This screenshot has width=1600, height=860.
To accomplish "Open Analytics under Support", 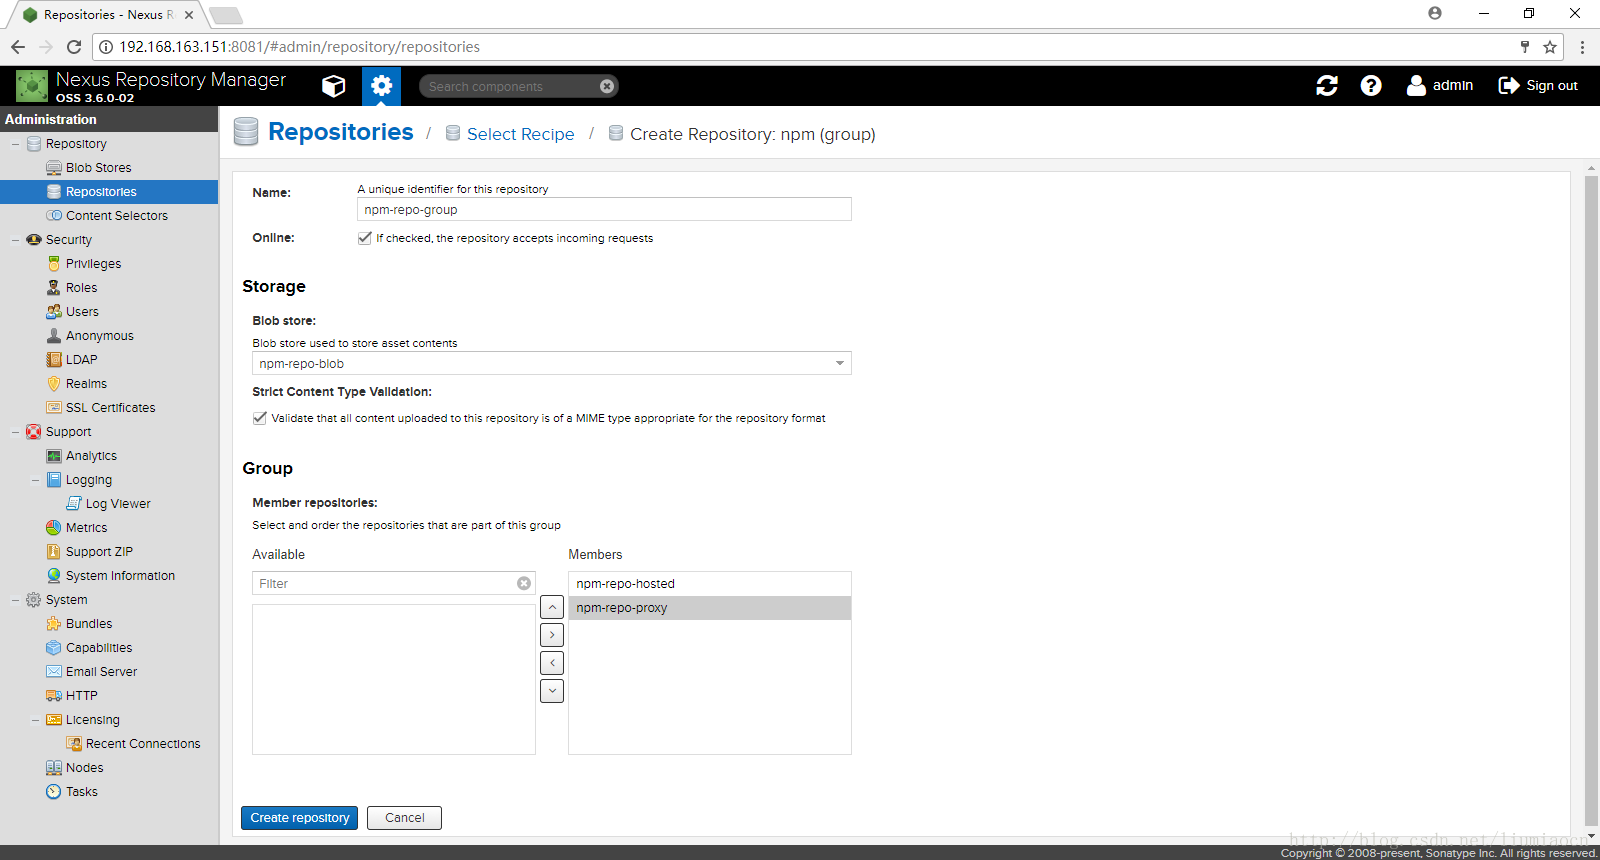I will coord(91,456).
